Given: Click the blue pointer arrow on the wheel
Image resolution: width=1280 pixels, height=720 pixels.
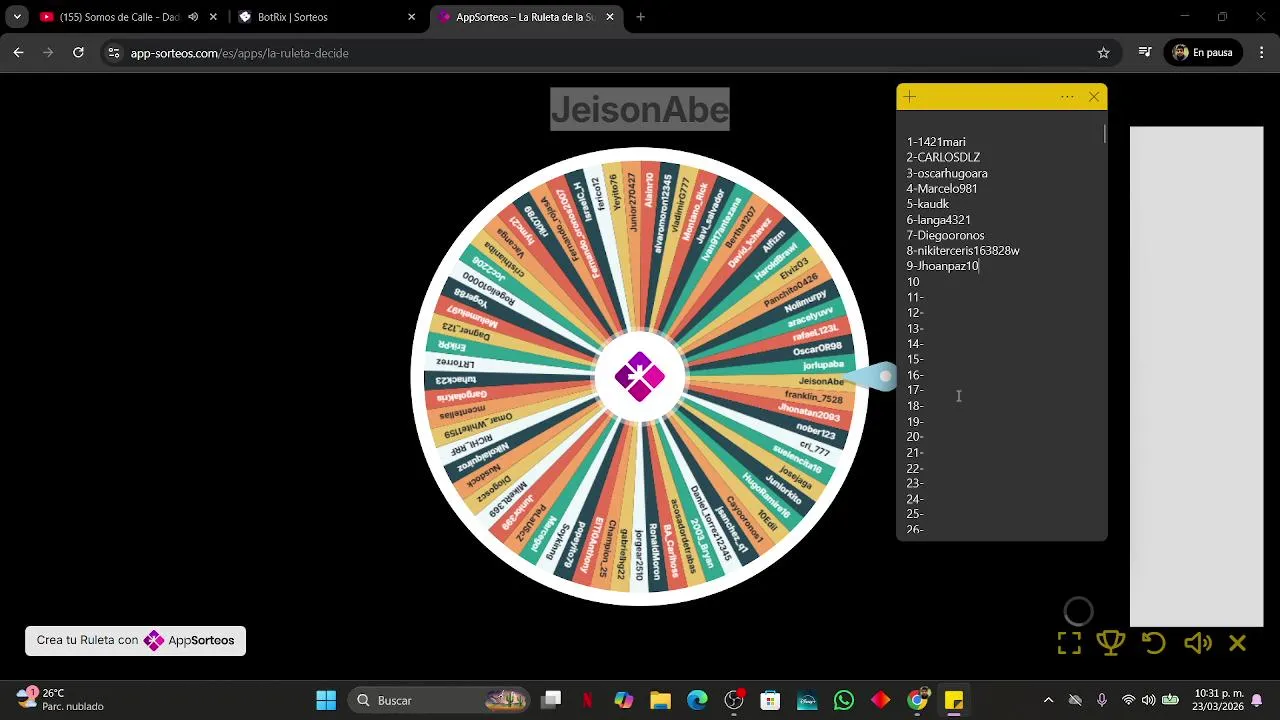Looking at the screenshot, I should point(871,376).
